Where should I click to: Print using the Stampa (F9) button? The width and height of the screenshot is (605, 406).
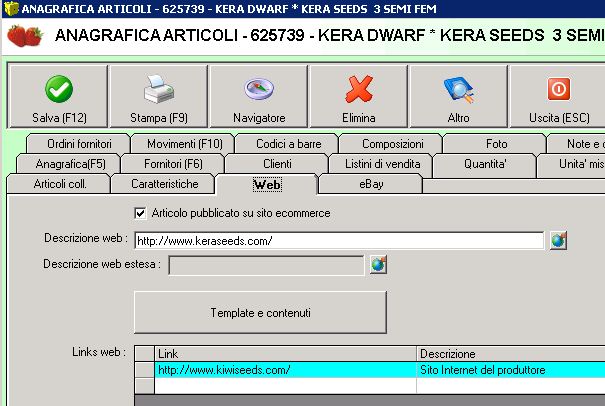click(159, 96)
